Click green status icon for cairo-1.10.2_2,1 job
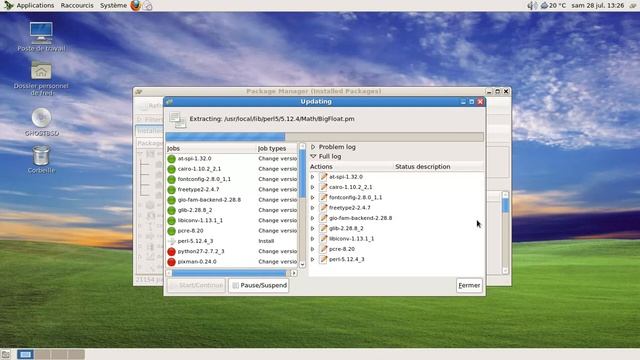The image size is (640, 360). pyautogui.click(x=171, y=169)
